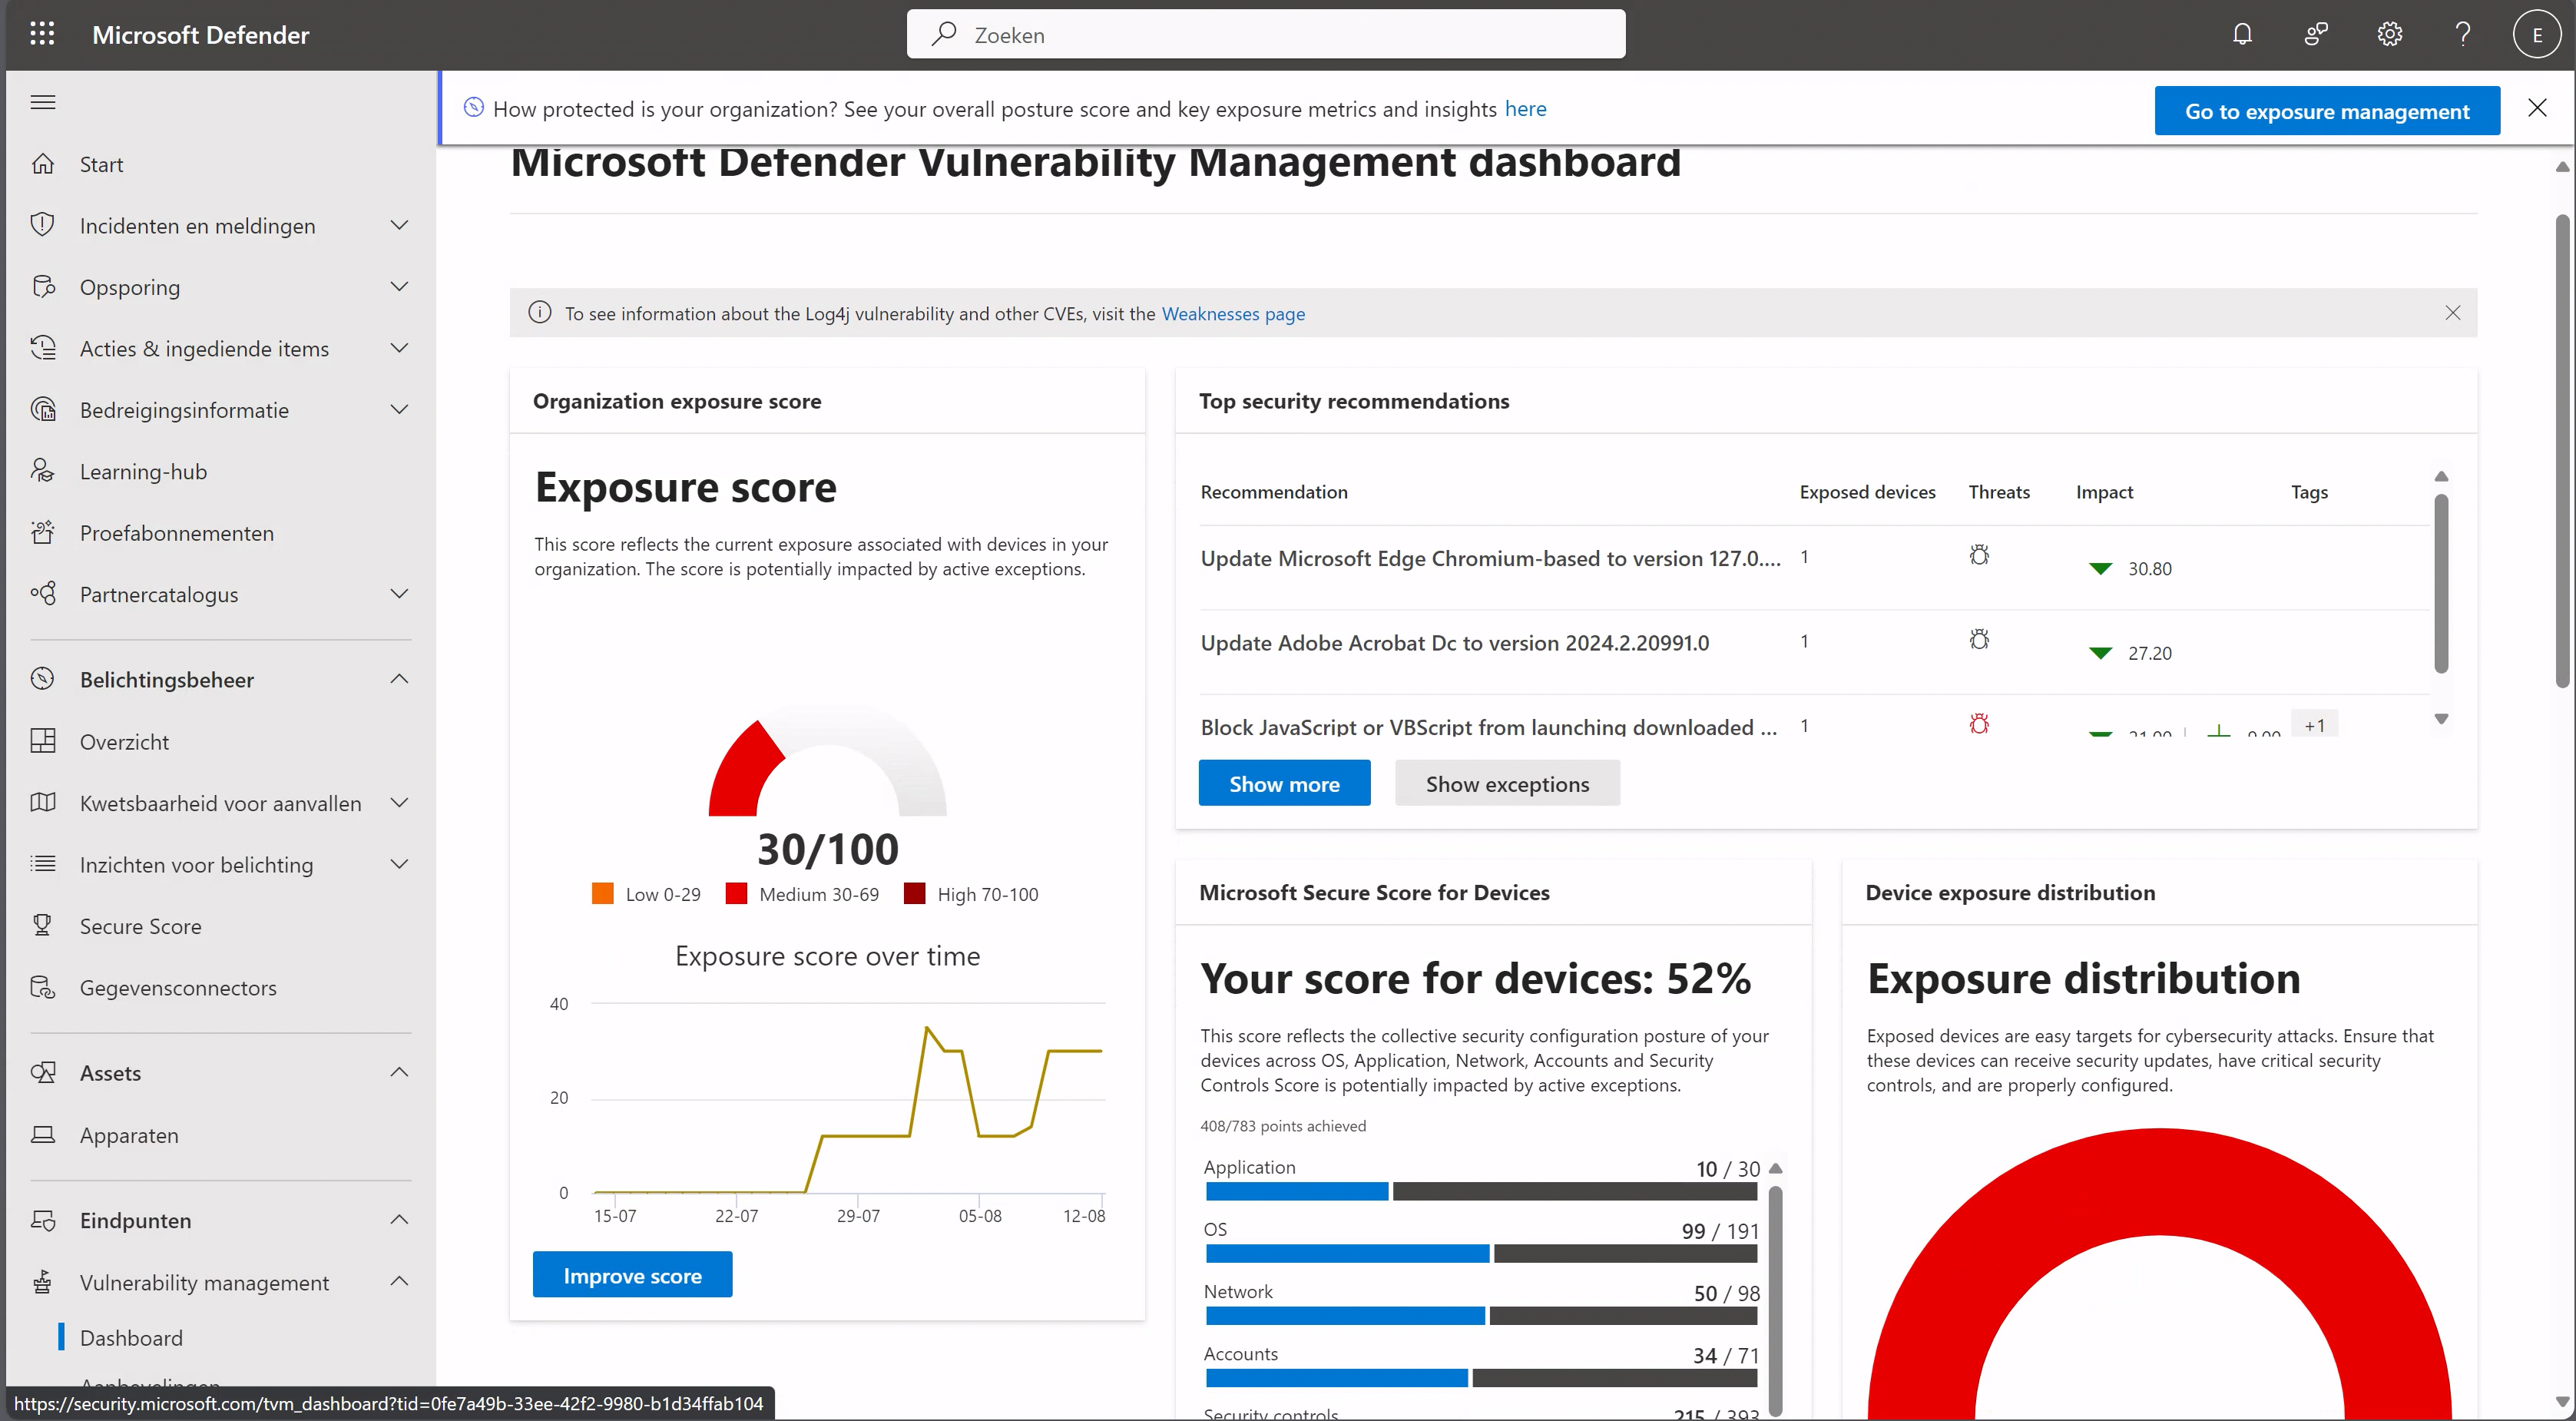Image resolution: width=2576 pixels, height=1421 pixels.
Task: Expand Incidenten en meldingen chevron
Action: (x=399, y=225)
